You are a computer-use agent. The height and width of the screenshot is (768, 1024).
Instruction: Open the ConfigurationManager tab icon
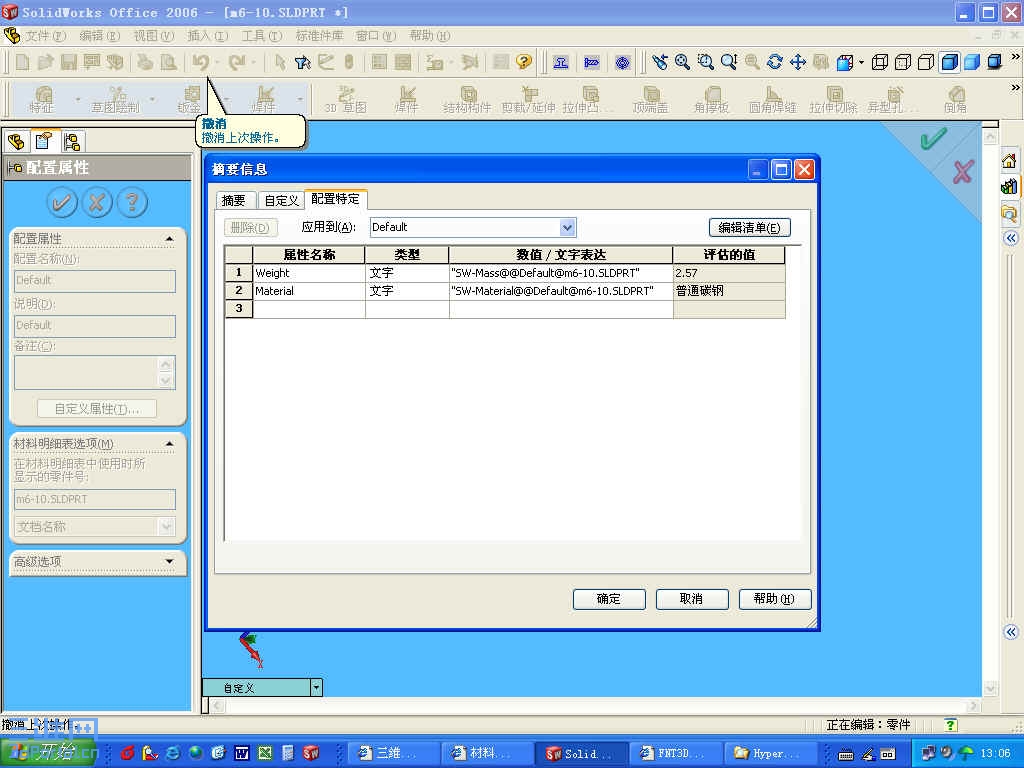72,141
